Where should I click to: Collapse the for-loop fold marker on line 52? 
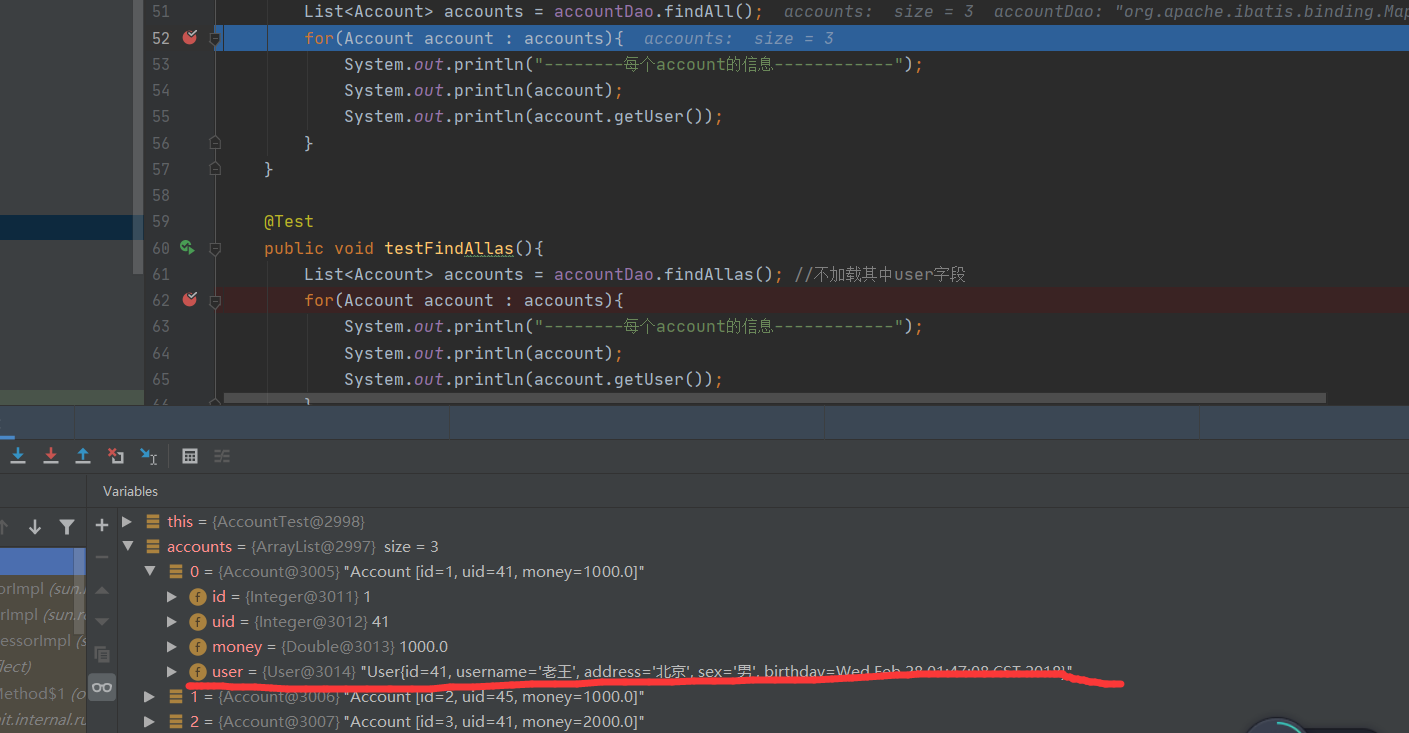pyautogui.click(x=215, y=38)
